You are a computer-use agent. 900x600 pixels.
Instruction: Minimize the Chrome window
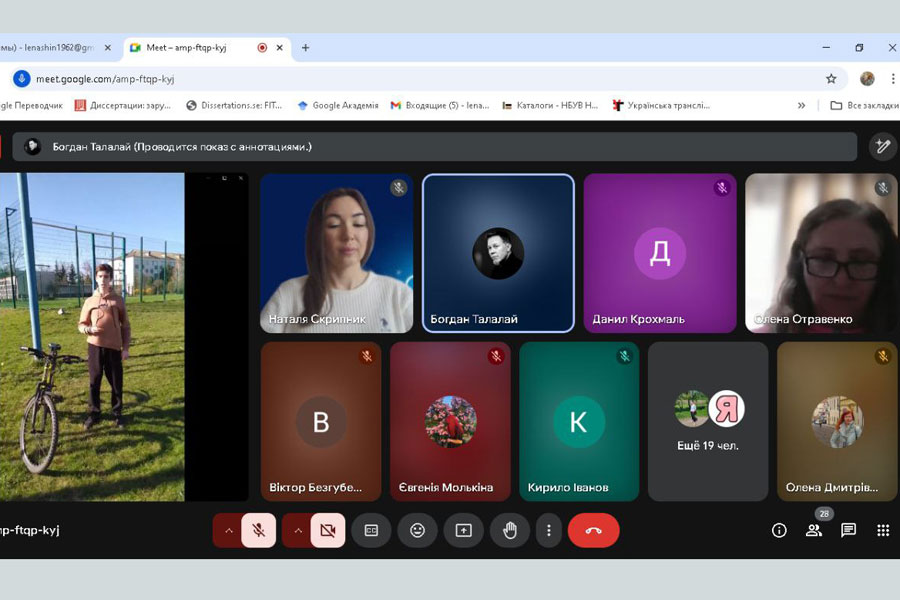point(826,48)
